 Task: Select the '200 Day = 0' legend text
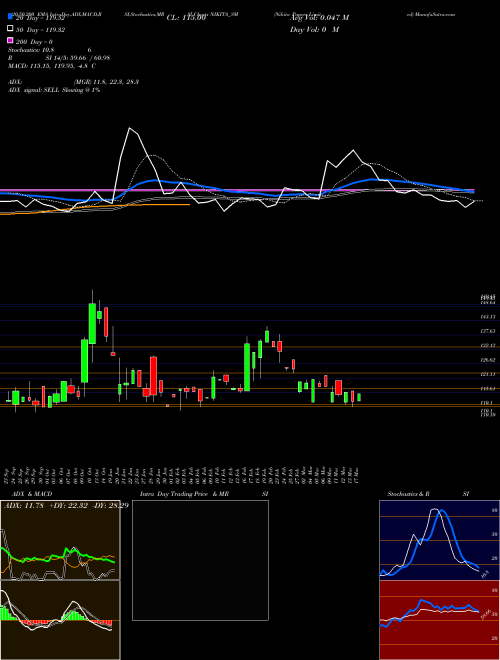(34, 42)
